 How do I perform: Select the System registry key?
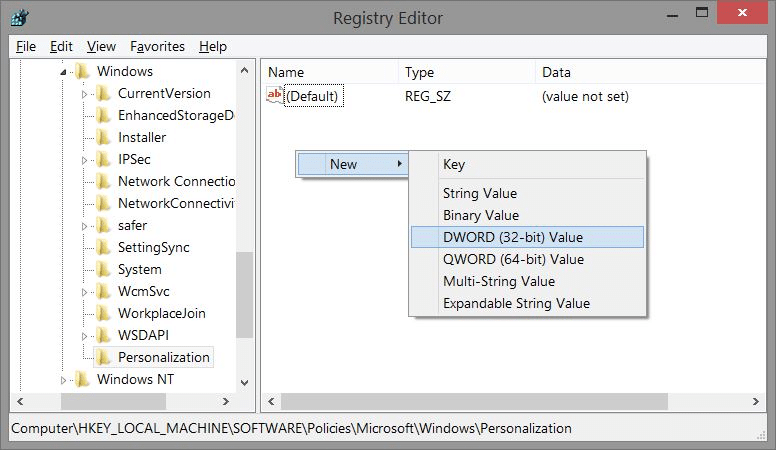(x=139, y=269)
